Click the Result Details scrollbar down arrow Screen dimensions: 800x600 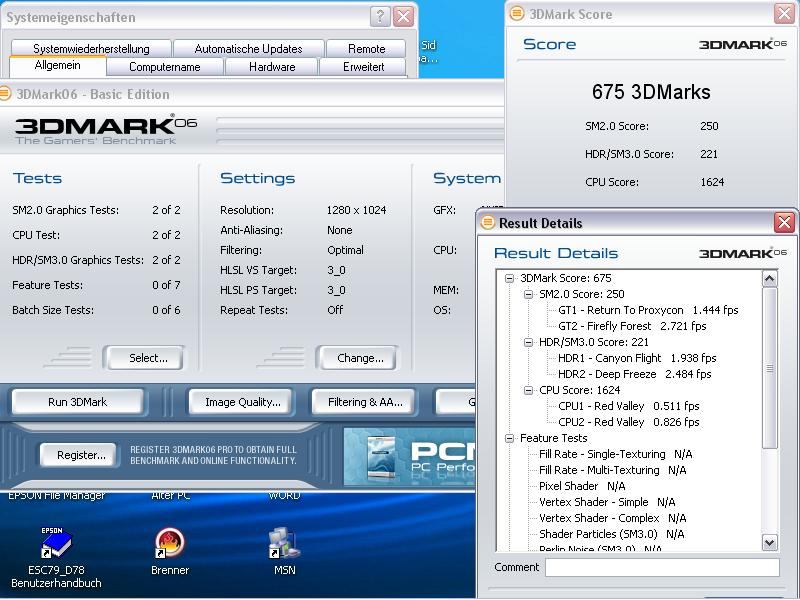(769, 542)
